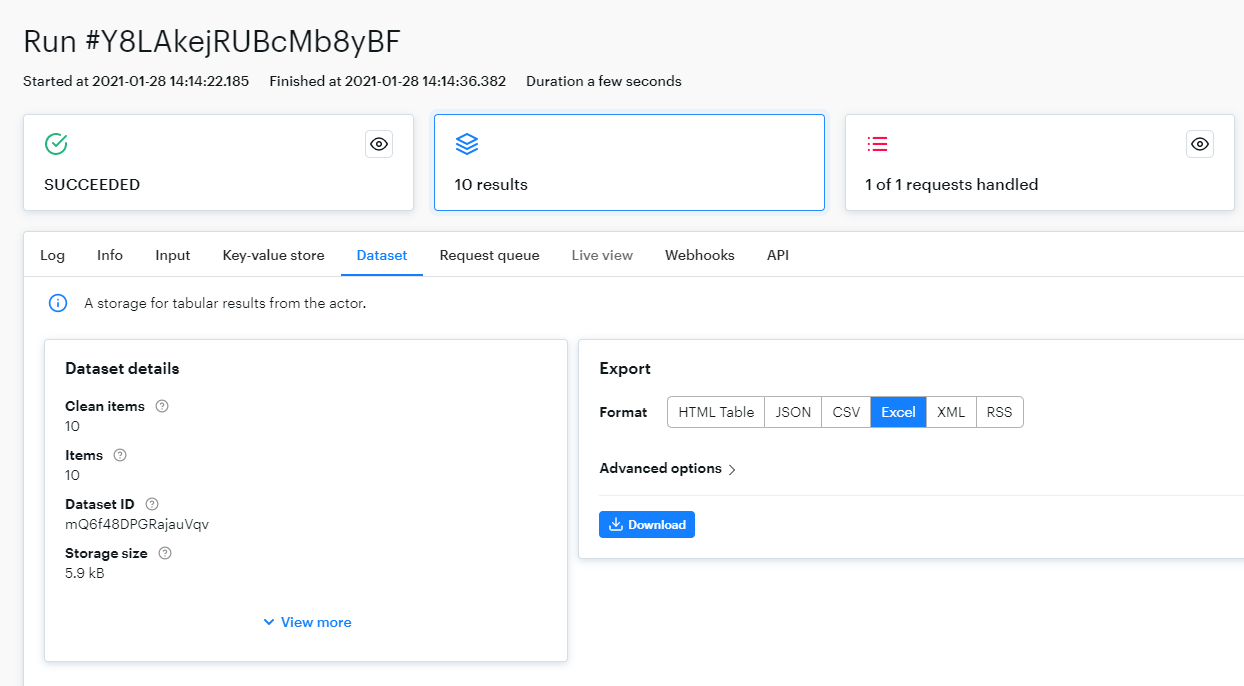This screenshot has width=1244, height=686.
Task: Click the Export heading
Action: (625, 369)
